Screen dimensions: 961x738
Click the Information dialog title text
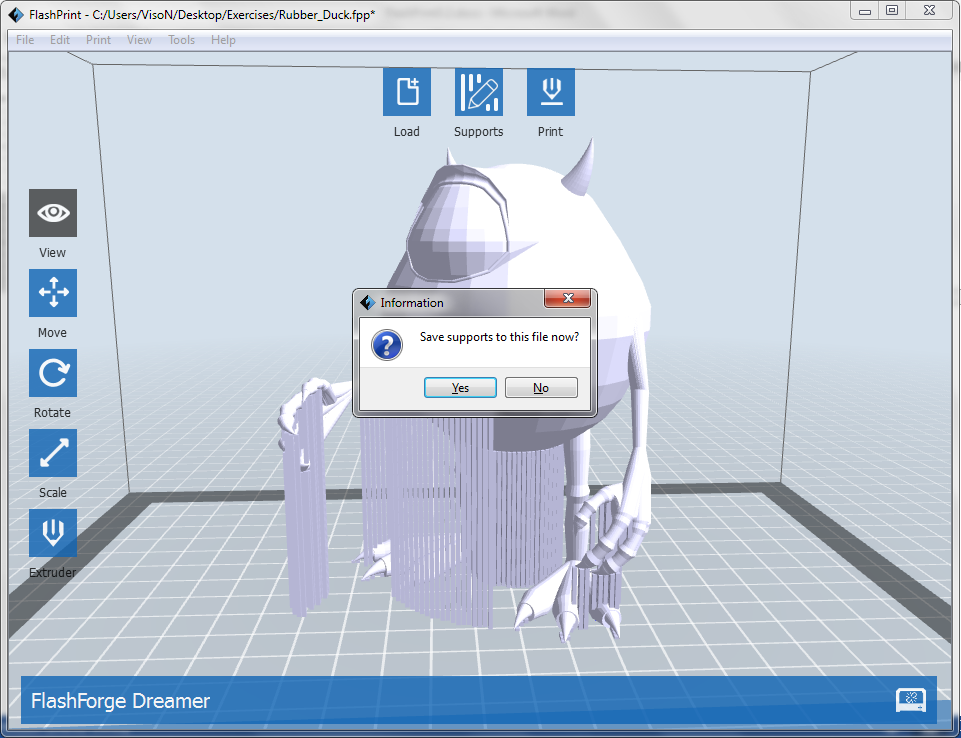[x=412, y=303]
